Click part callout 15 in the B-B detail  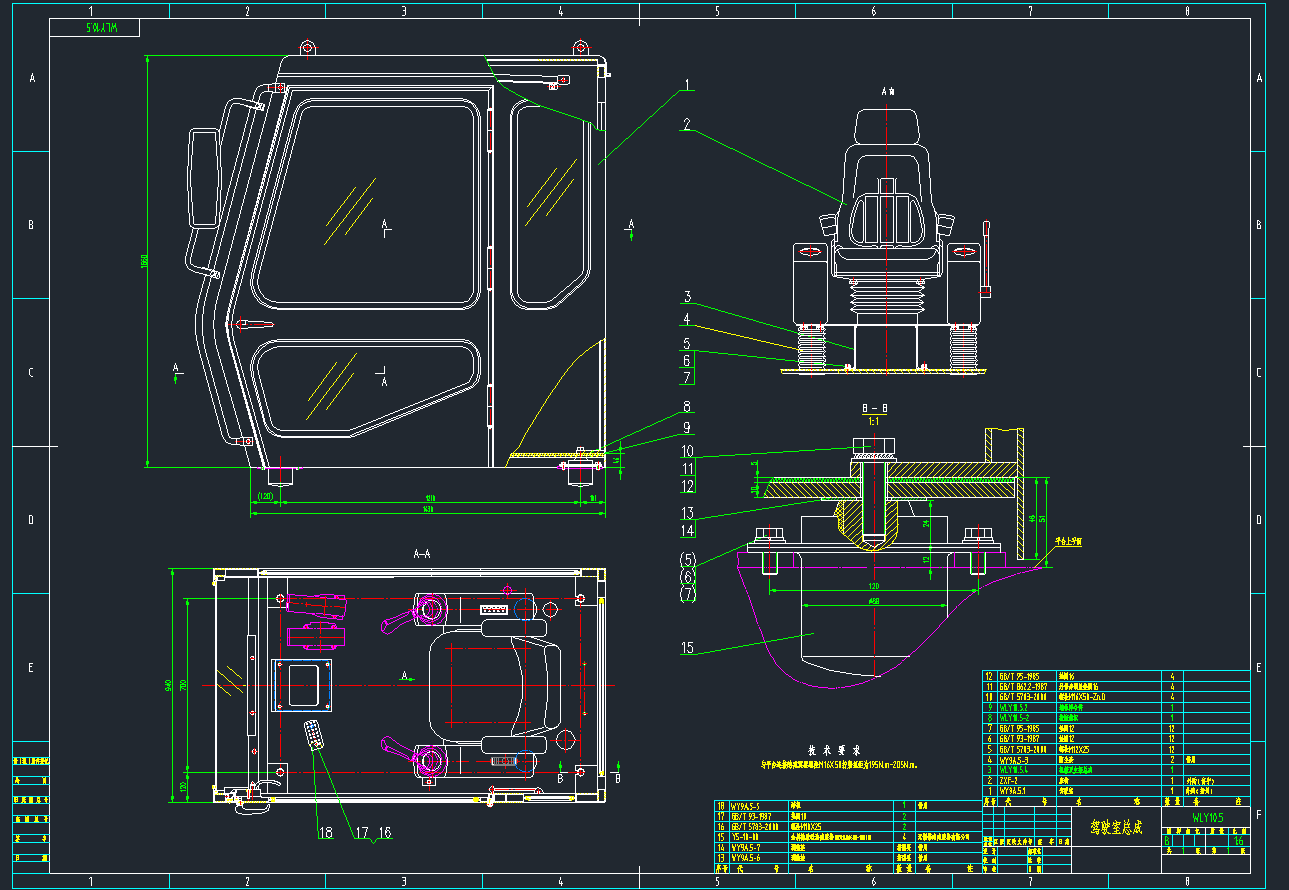pos(688,648)
